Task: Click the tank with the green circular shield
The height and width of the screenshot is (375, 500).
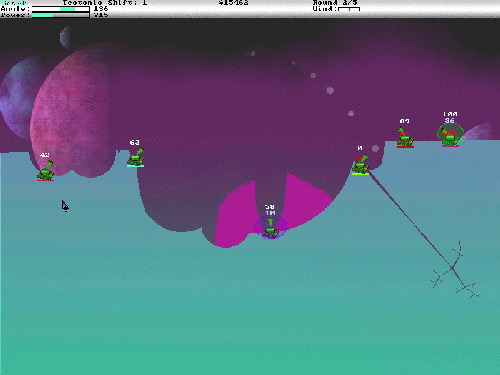Action: pyautogui.click(x=450, y=134)
